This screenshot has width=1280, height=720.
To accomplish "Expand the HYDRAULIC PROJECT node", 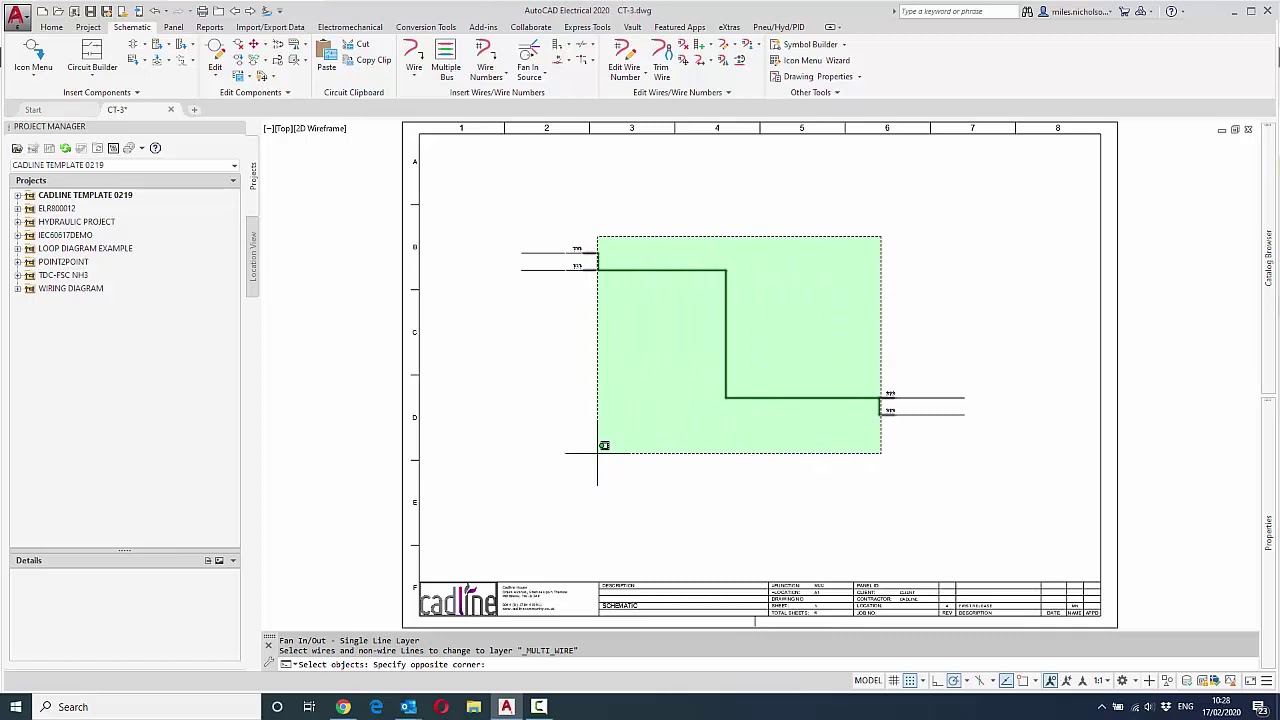I will pyautogui.click(x=18, y=222).
